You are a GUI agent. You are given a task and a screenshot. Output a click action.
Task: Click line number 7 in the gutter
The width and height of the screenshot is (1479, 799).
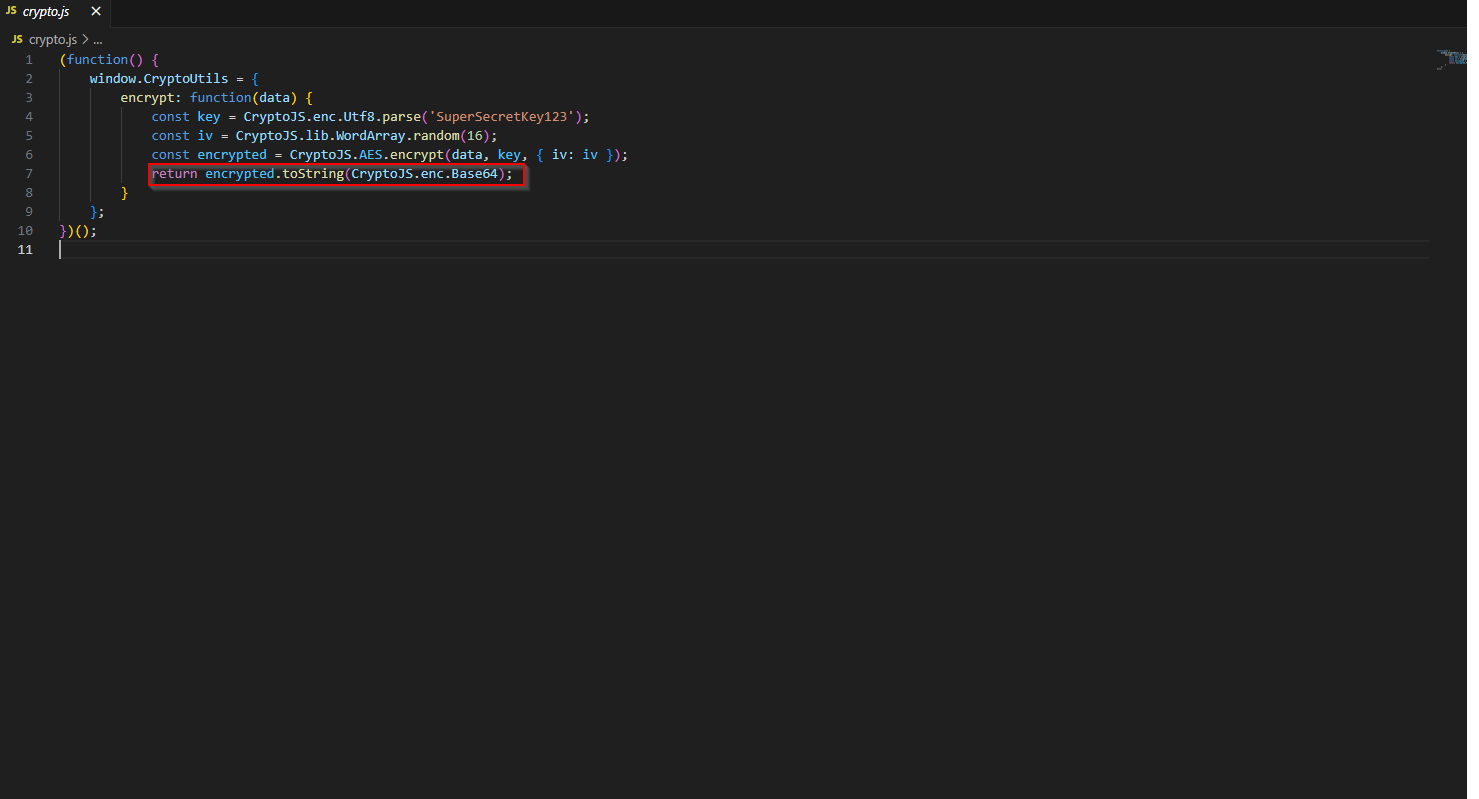29,174
